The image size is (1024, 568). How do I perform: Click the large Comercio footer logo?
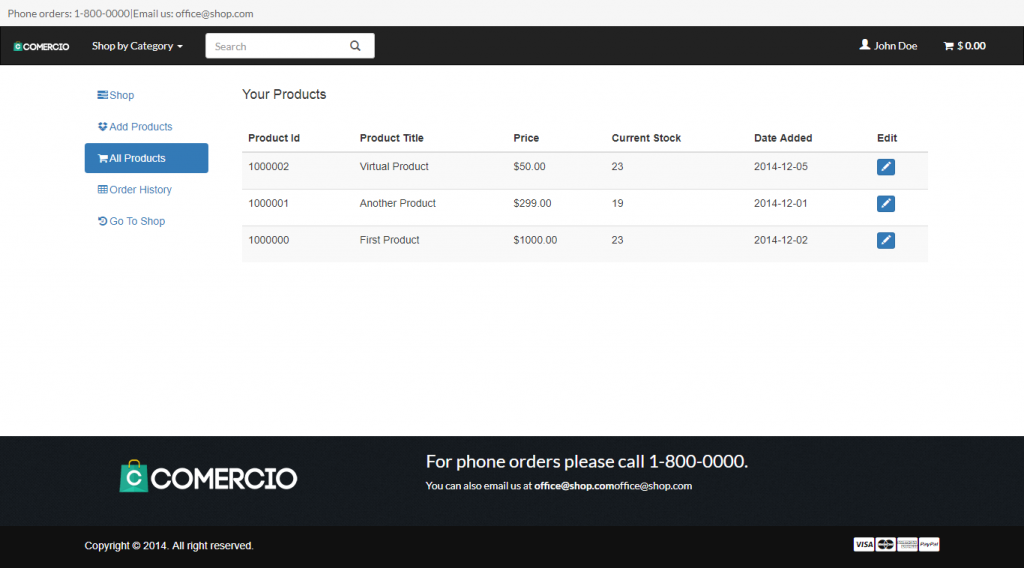208,477
